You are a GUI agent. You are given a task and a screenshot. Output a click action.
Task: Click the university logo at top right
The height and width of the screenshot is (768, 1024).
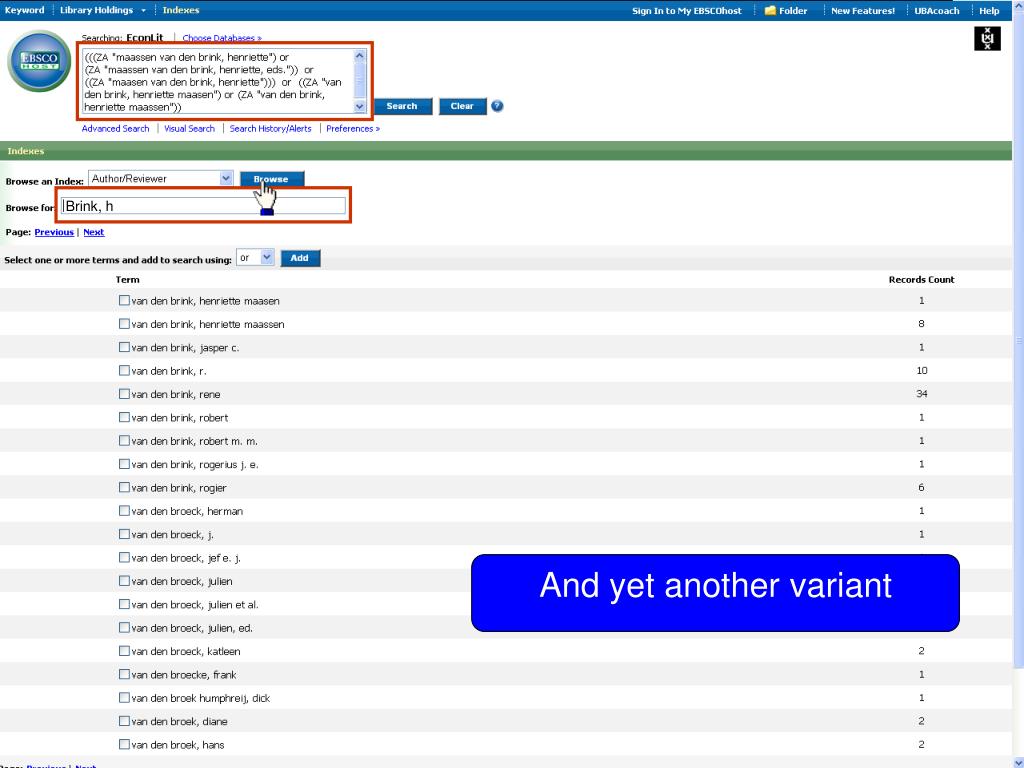[987, 39]
